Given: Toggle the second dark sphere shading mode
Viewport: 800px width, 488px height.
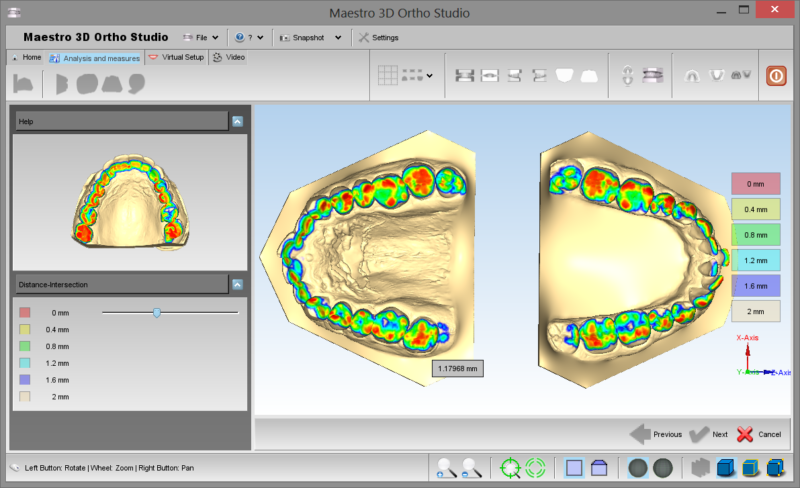Looking at the screenshot, I should coord(663,468).
